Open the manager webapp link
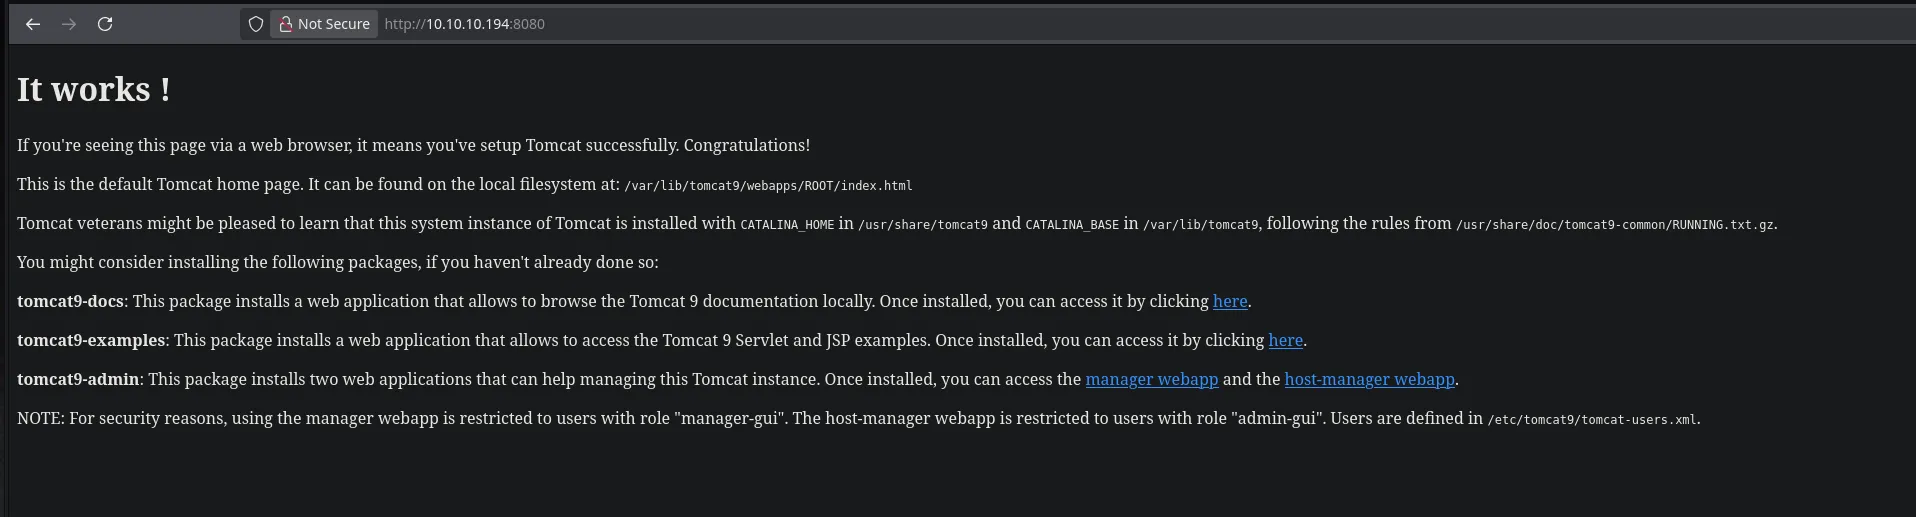The width and height of the screenshot is (1916, 517). click(x=1151, y=379)
